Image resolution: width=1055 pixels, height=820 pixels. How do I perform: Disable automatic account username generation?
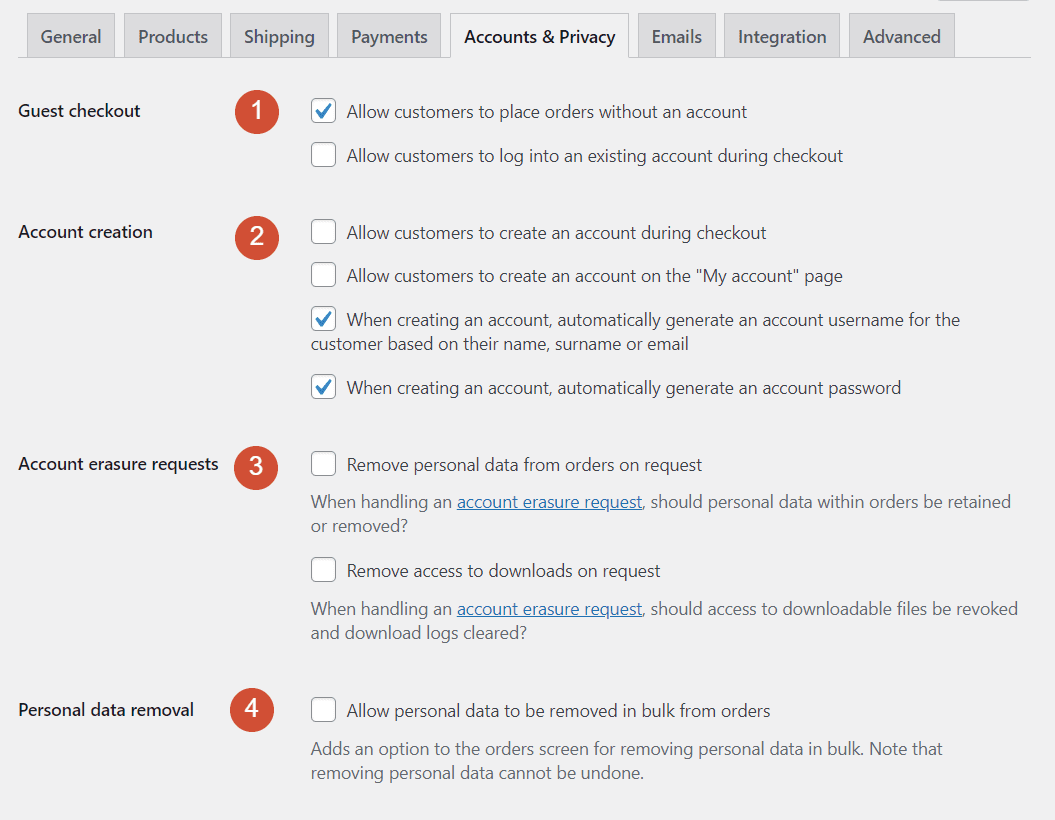coord(323,318)
